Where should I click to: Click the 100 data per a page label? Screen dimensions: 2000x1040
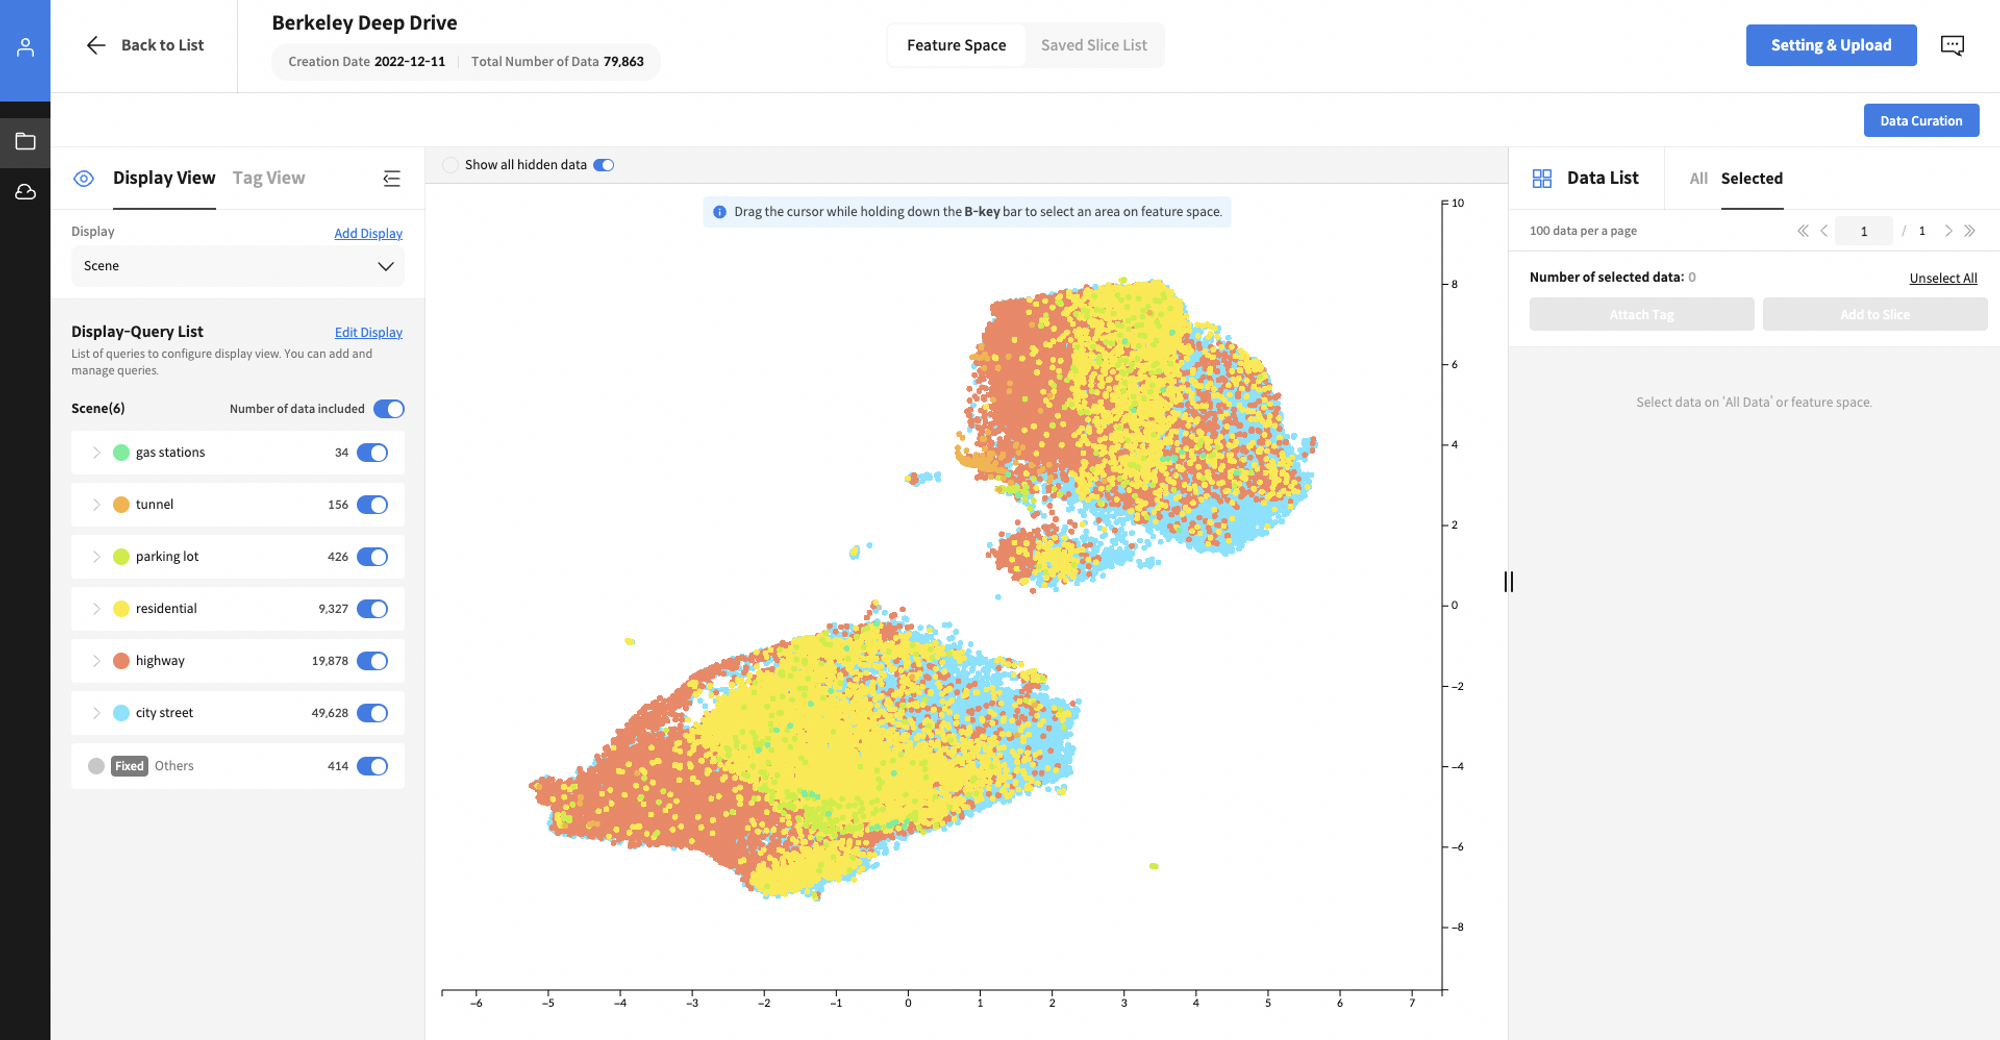(1583, 231)
